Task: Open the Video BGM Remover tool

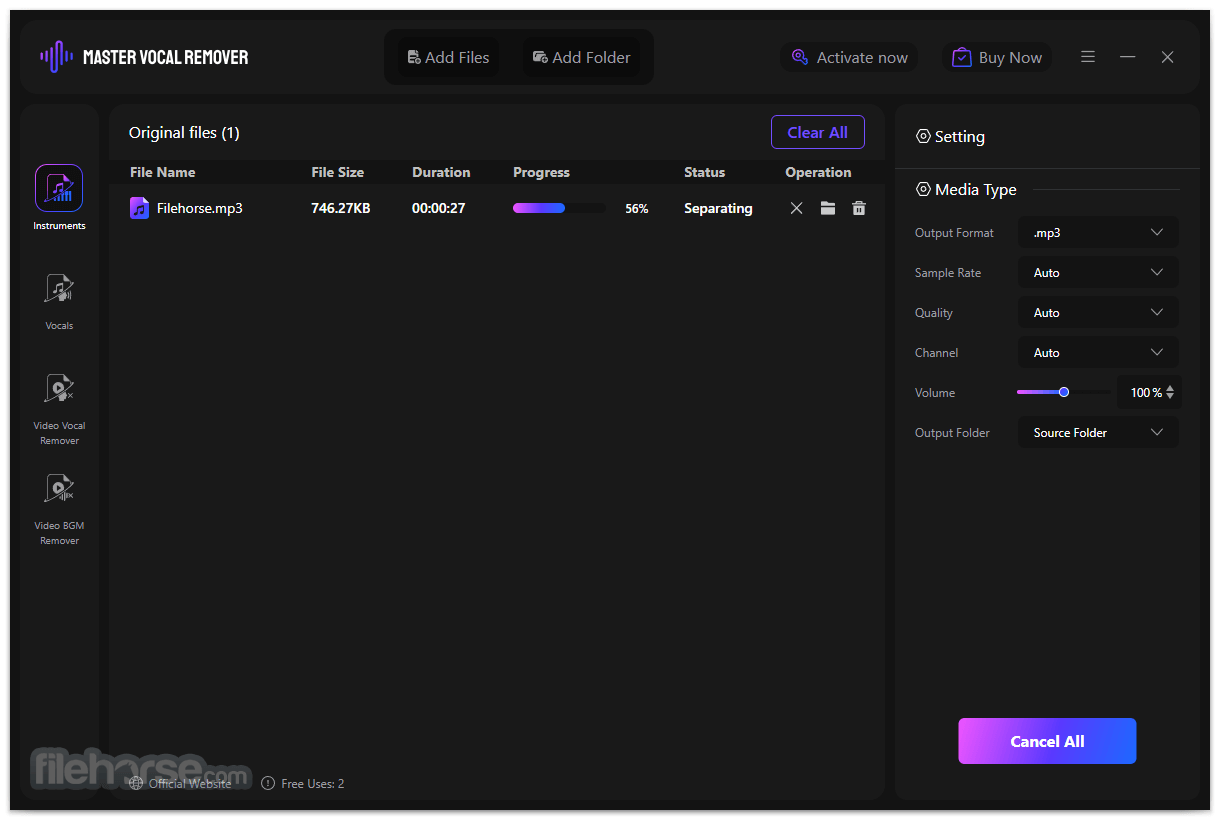Action: pos(59,508)
